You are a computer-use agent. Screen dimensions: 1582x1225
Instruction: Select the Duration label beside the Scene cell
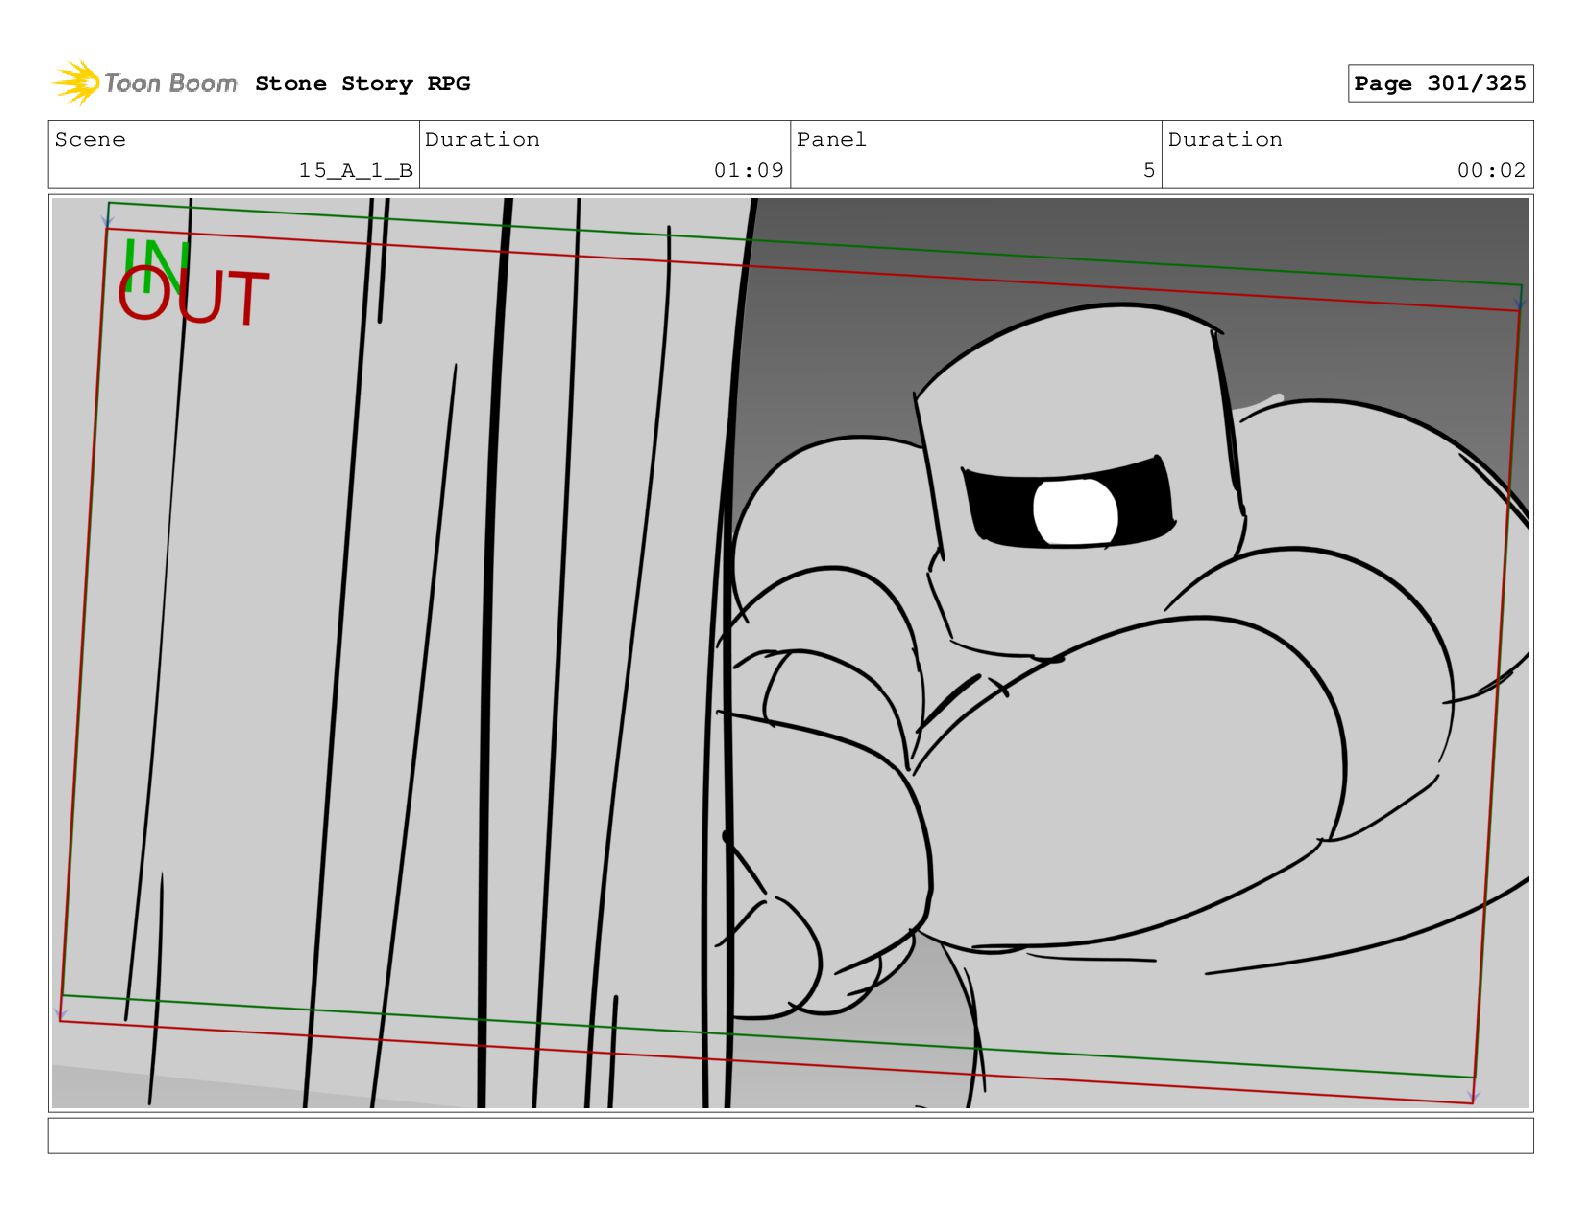pos(483,140)
